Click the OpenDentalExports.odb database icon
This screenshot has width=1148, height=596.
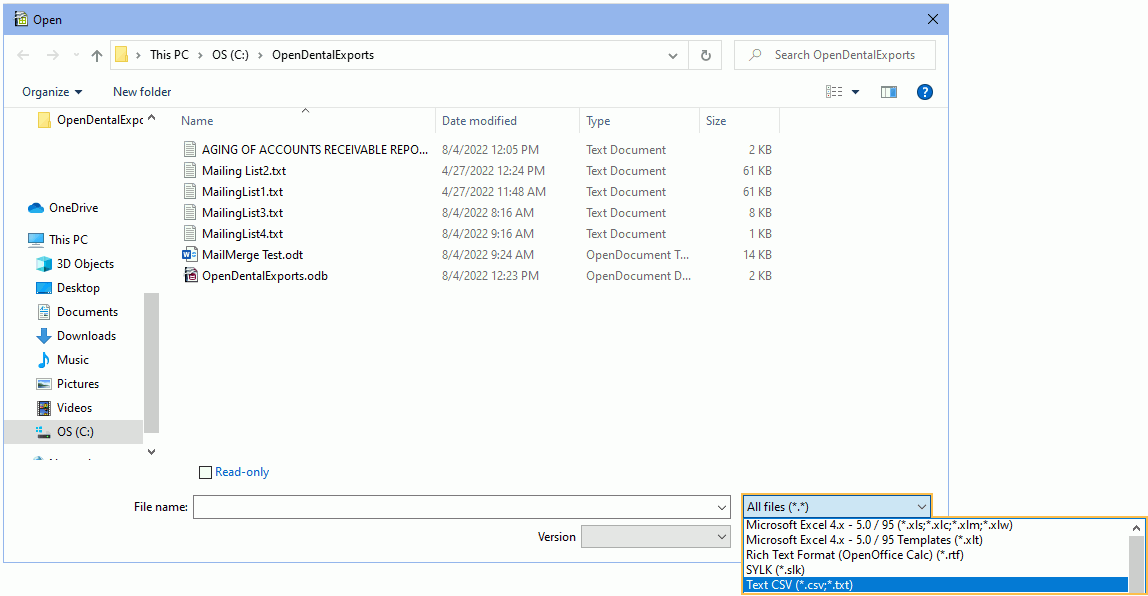tap(190, 276)
